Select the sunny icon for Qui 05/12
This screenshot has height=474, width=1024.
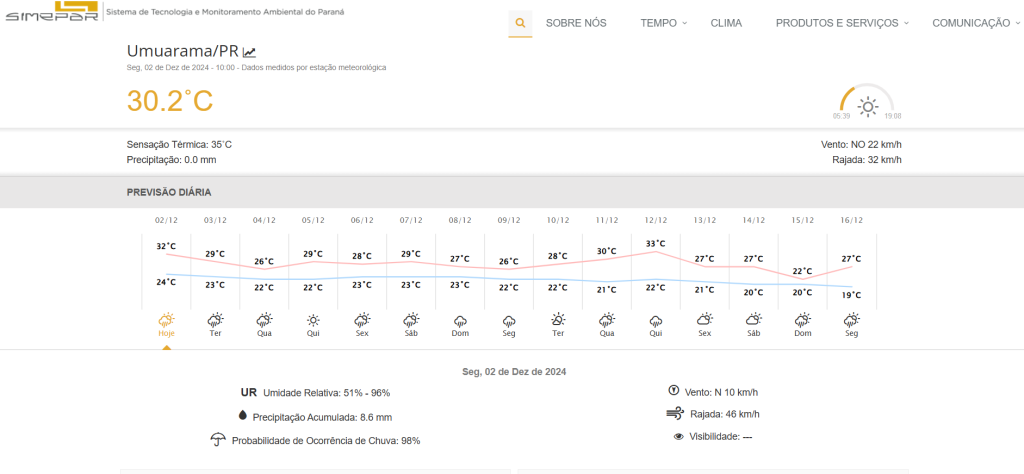(313, 321)
